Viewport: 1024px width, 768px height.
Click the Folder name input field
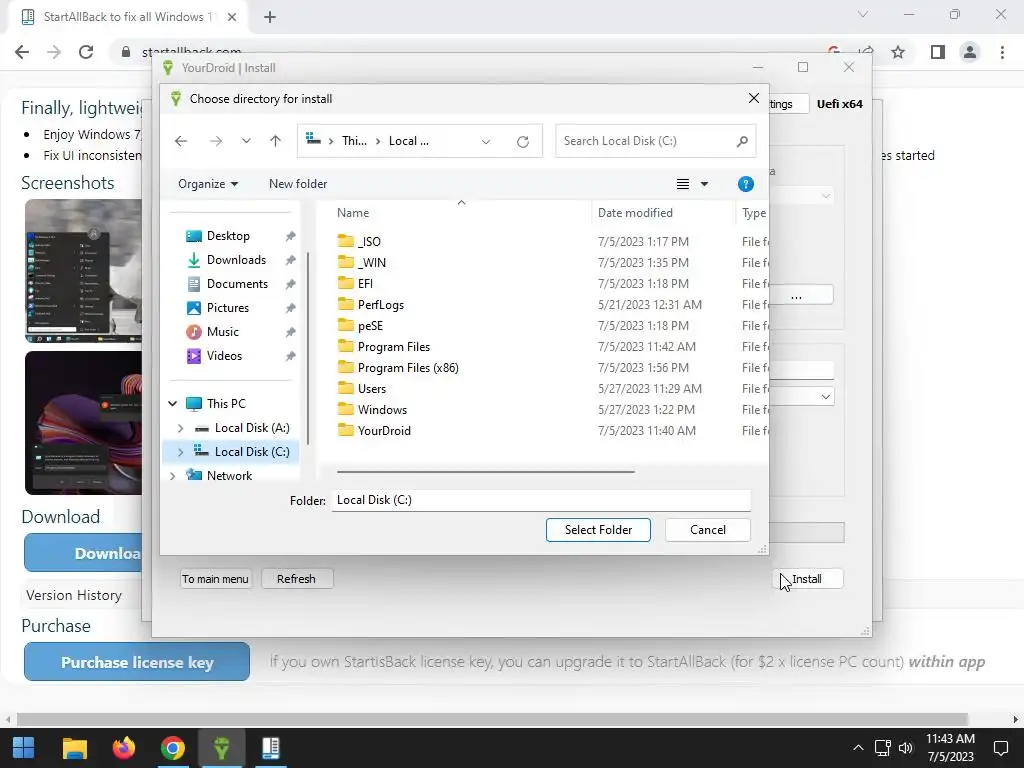click(x=541, y=500)
